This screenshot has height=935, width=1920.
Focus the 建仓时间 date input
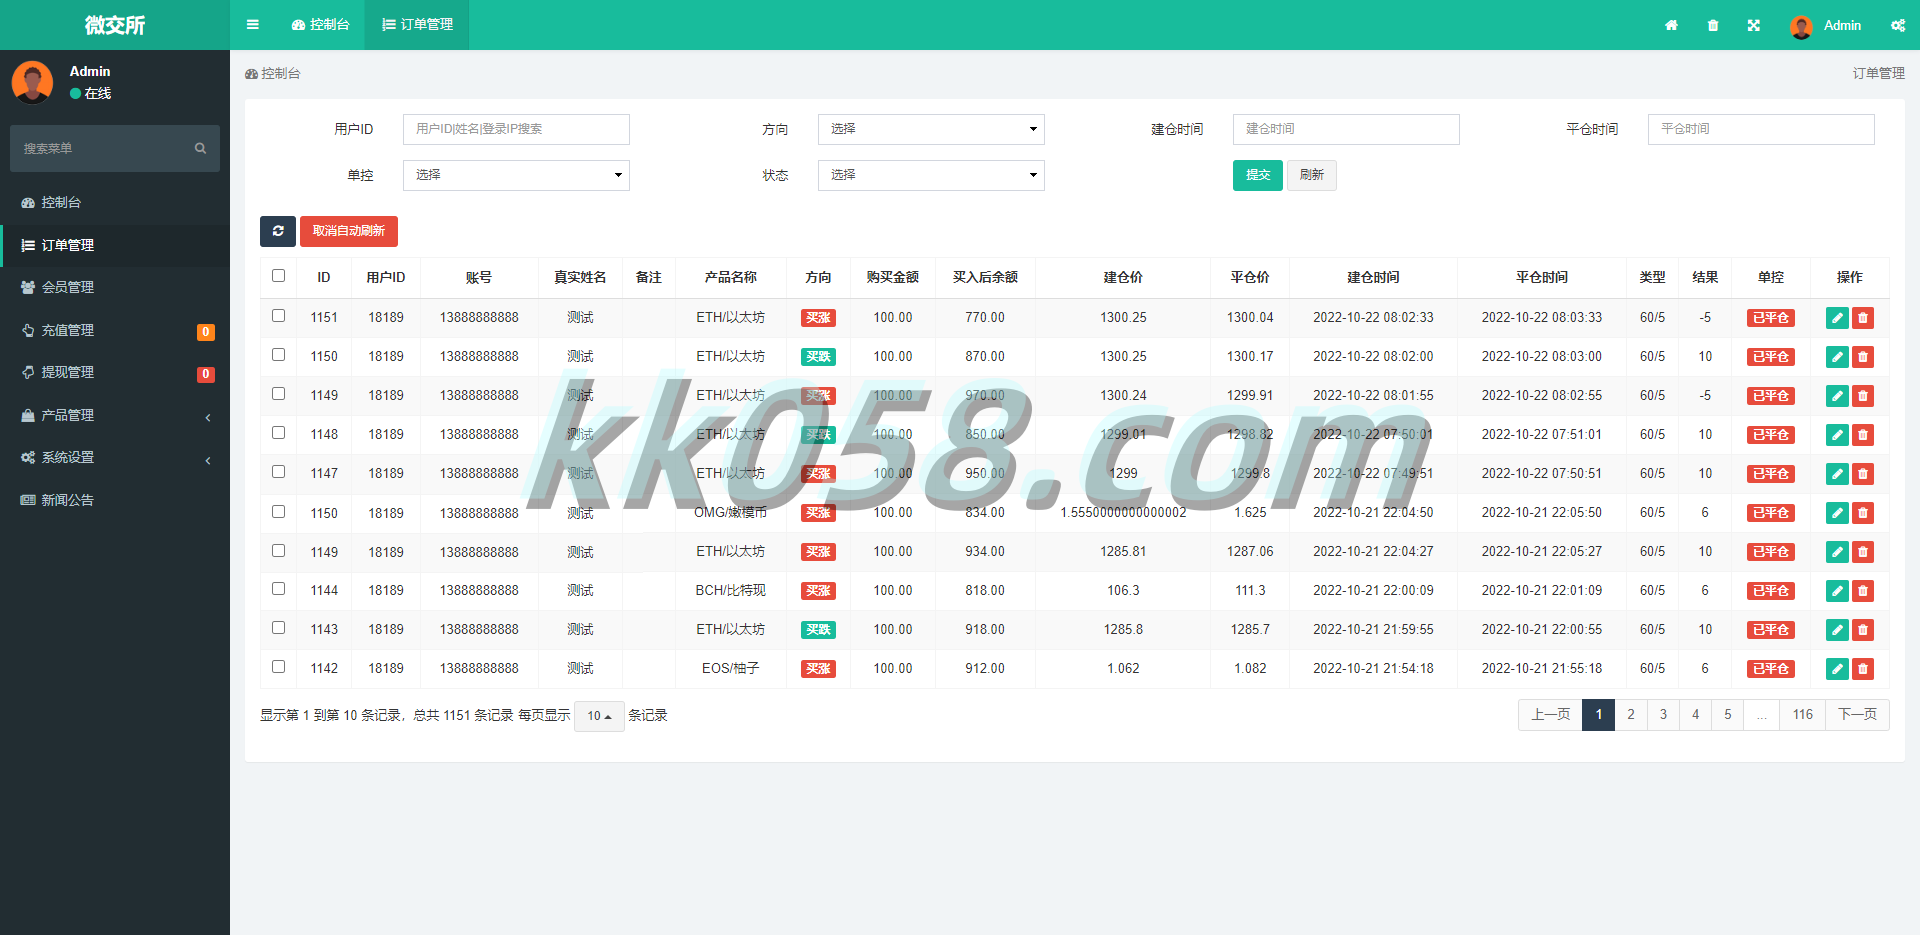click(x=1346, y=129)
